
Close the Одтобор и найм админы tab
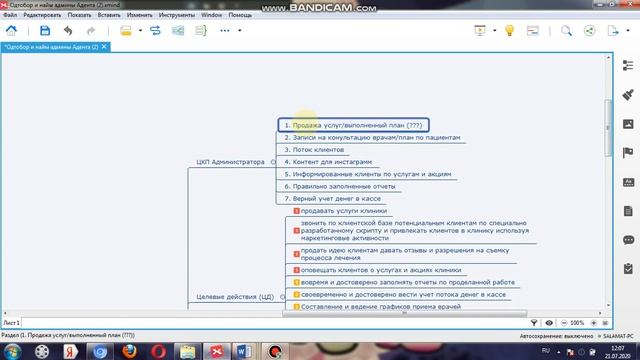tap(104, 47)
